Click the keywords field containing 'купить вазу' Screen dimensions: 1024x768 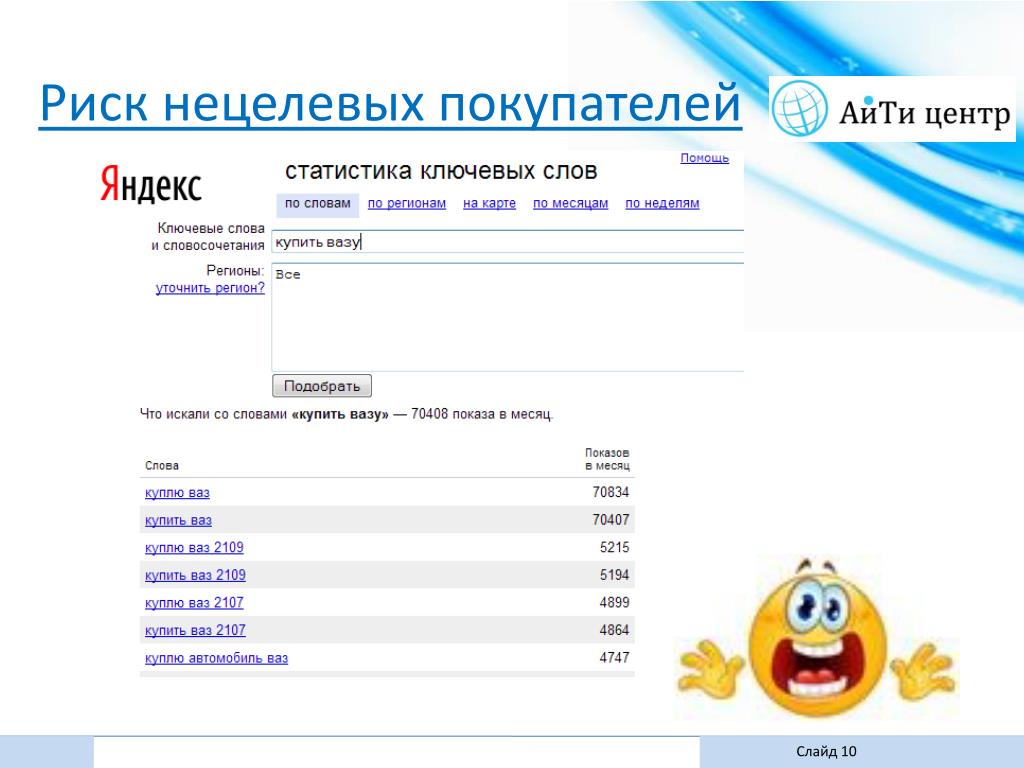point(507,242)
